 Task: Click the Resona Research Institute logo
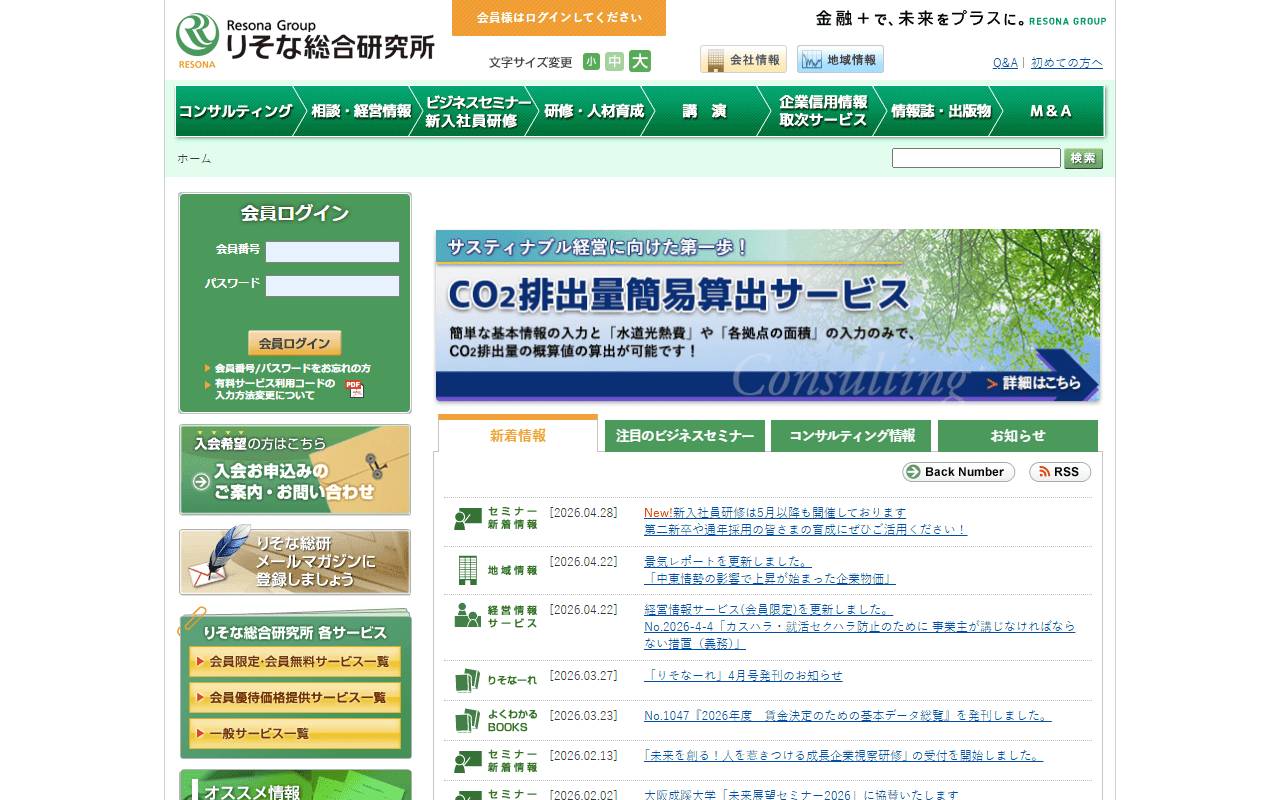click(x=305, y=40)
